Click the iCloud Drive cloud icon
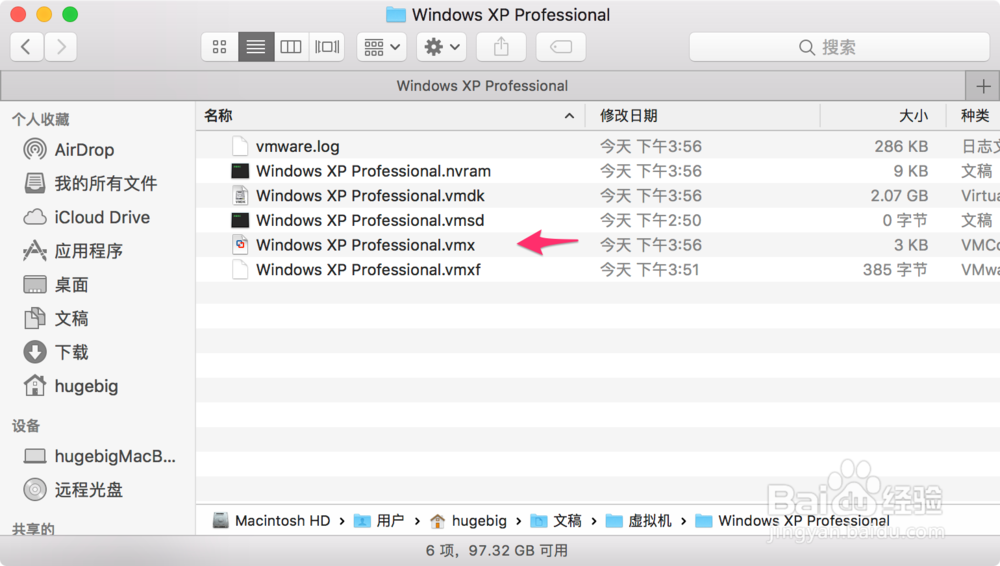Image resolution: width=1000 pixels, height=566 pixels. pyautogui.click(x=34, y=217)
